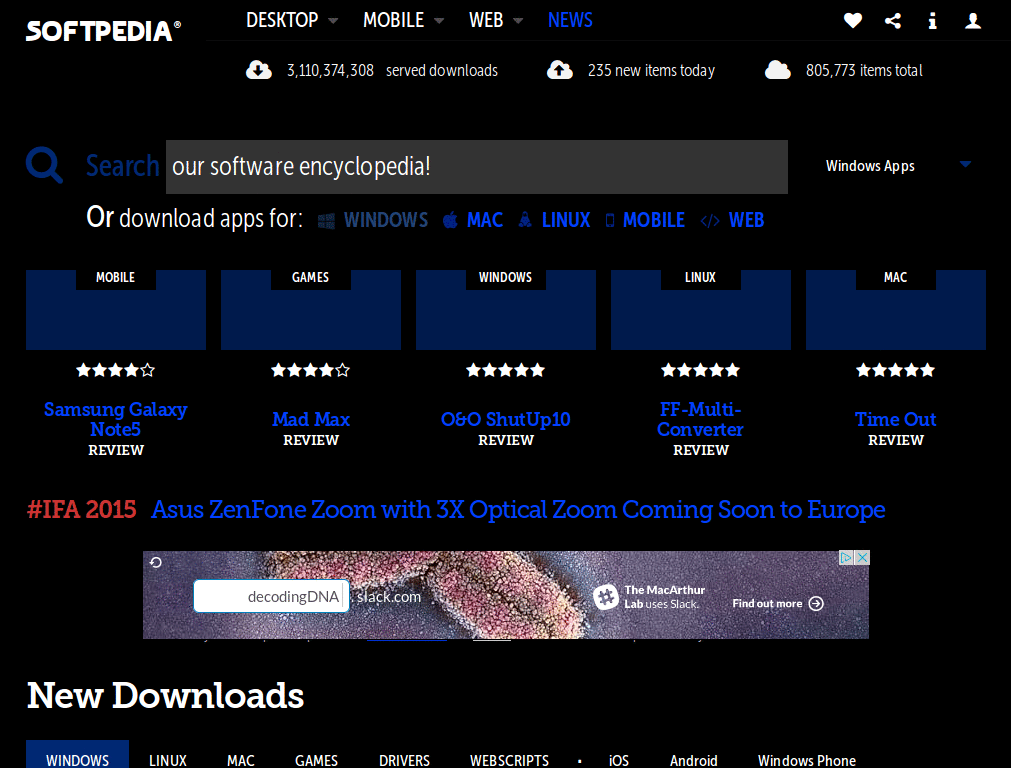The width and height of the screenshot is (1024, 768).
Task: Open the share icon in the header
Action: (x=892, y=20)
